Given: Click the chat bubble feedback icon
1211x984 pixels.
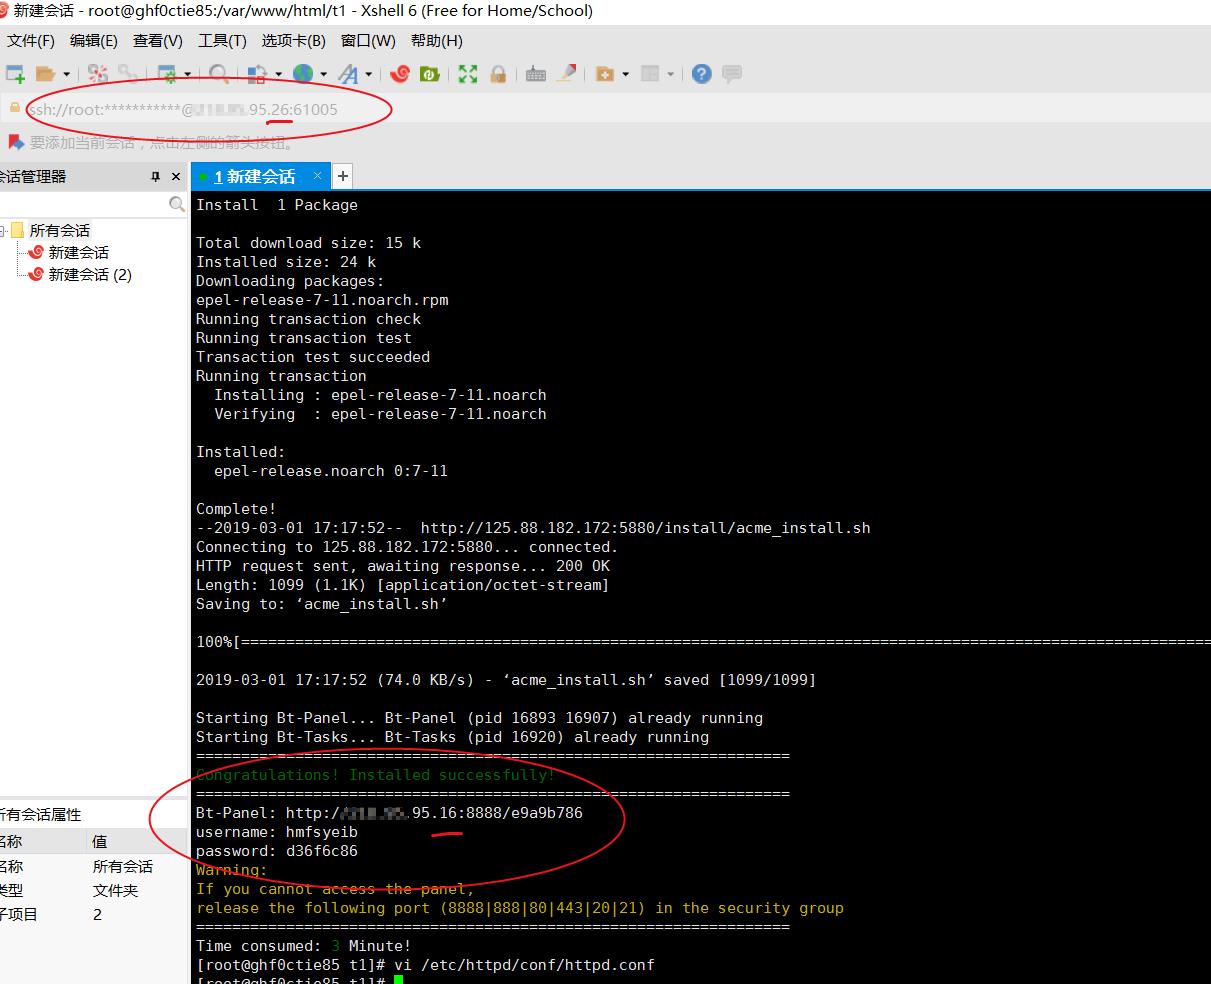Looking at the screenshot, I should pyautogui.click(x=732, y=74).
